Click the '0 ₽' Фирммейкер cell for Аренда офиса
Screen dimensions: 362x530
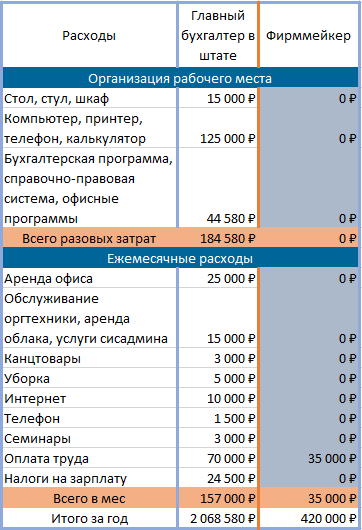pyautogui.click(x=309, y=278)
